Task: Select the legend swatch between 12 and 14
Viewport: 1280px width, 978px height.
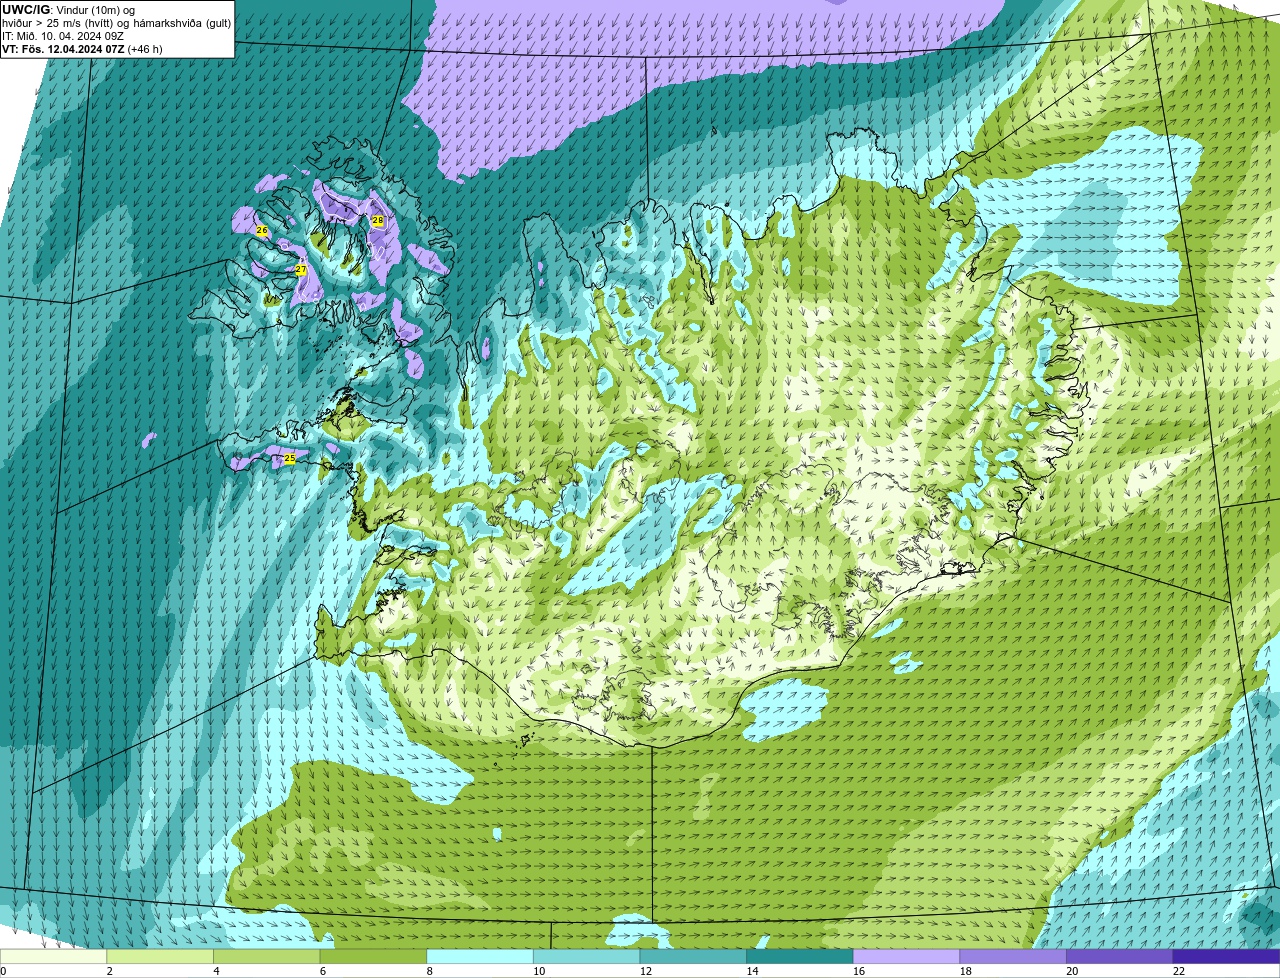Action: pyautogui.click(x=693, y=956)
